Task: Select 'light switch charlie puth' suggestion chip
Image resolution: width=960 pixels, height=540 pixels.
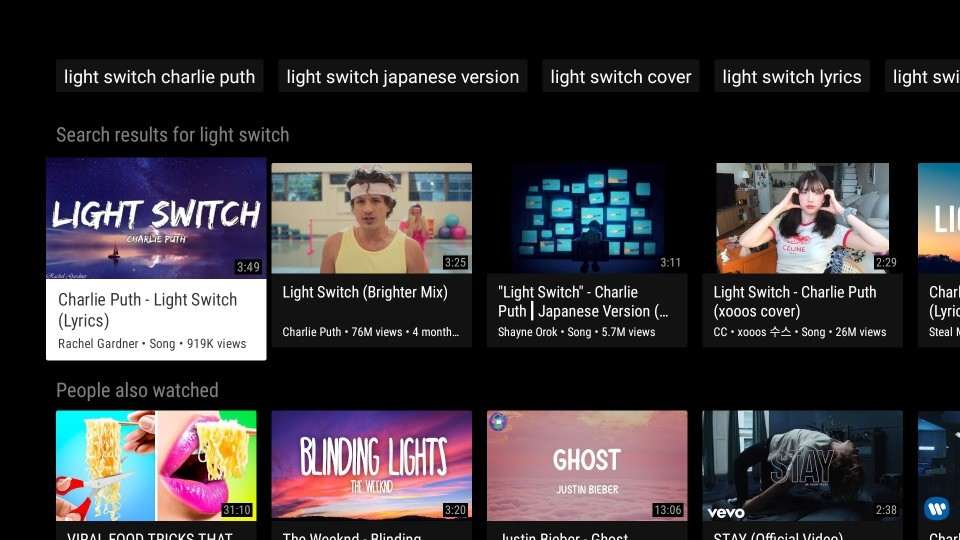Action: 159,77
